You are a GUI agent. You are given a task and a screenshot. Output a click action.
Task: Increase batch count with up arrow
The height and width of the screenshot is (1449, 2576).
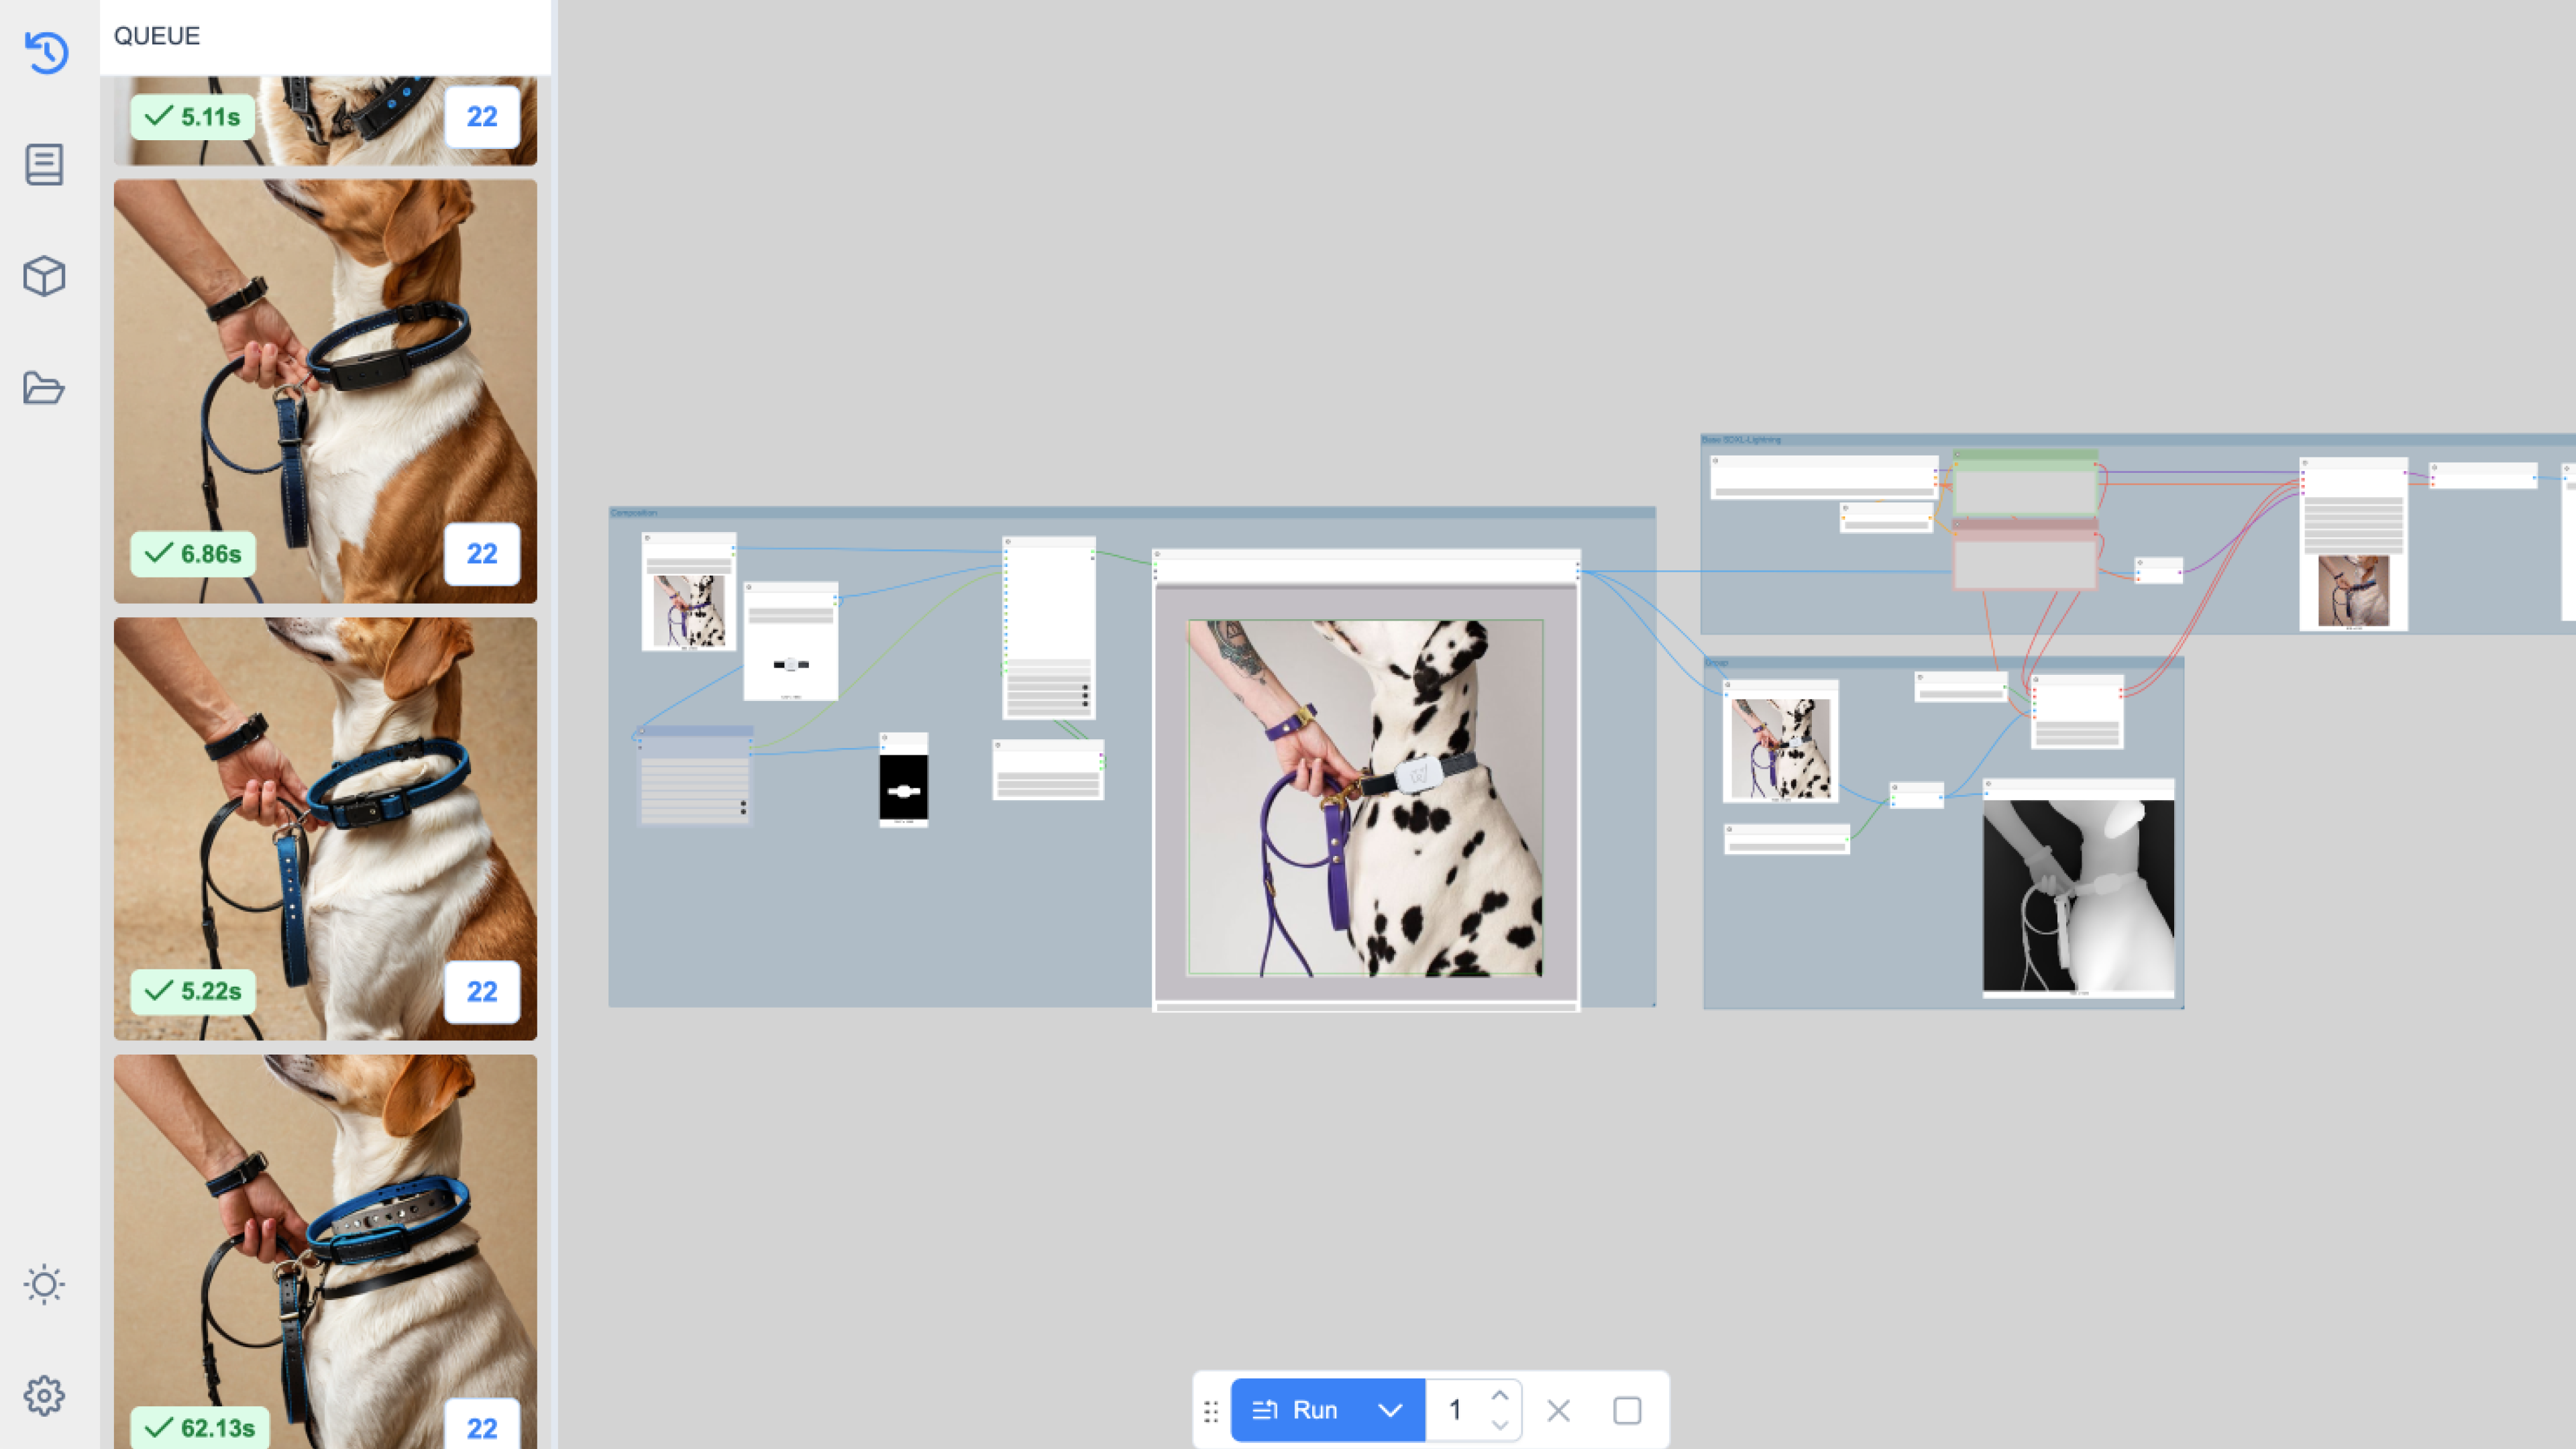(1499, 1396)
